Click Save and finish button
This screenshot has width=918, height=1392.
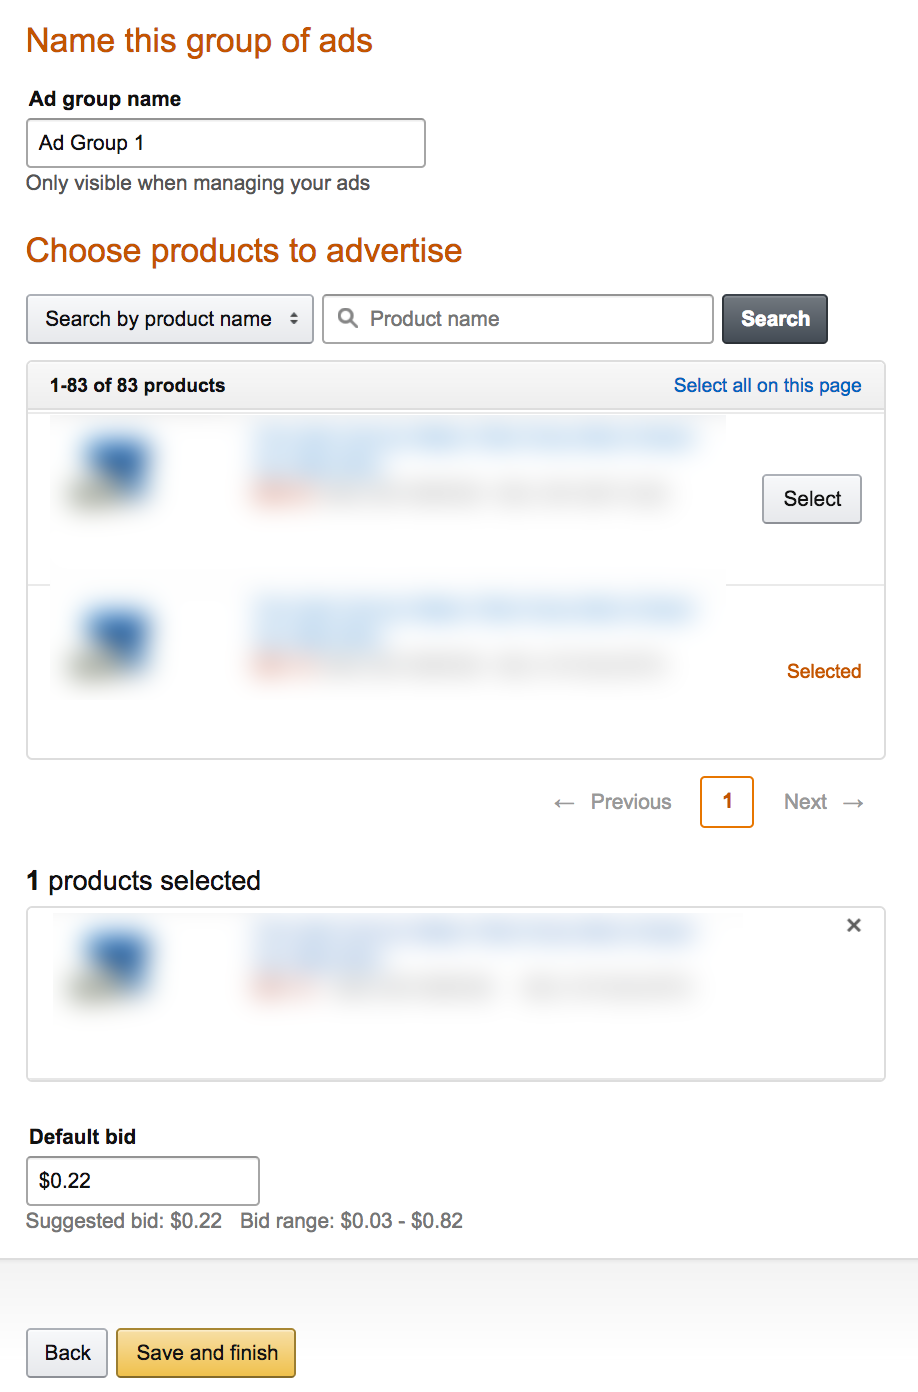tap(206, 1353)
